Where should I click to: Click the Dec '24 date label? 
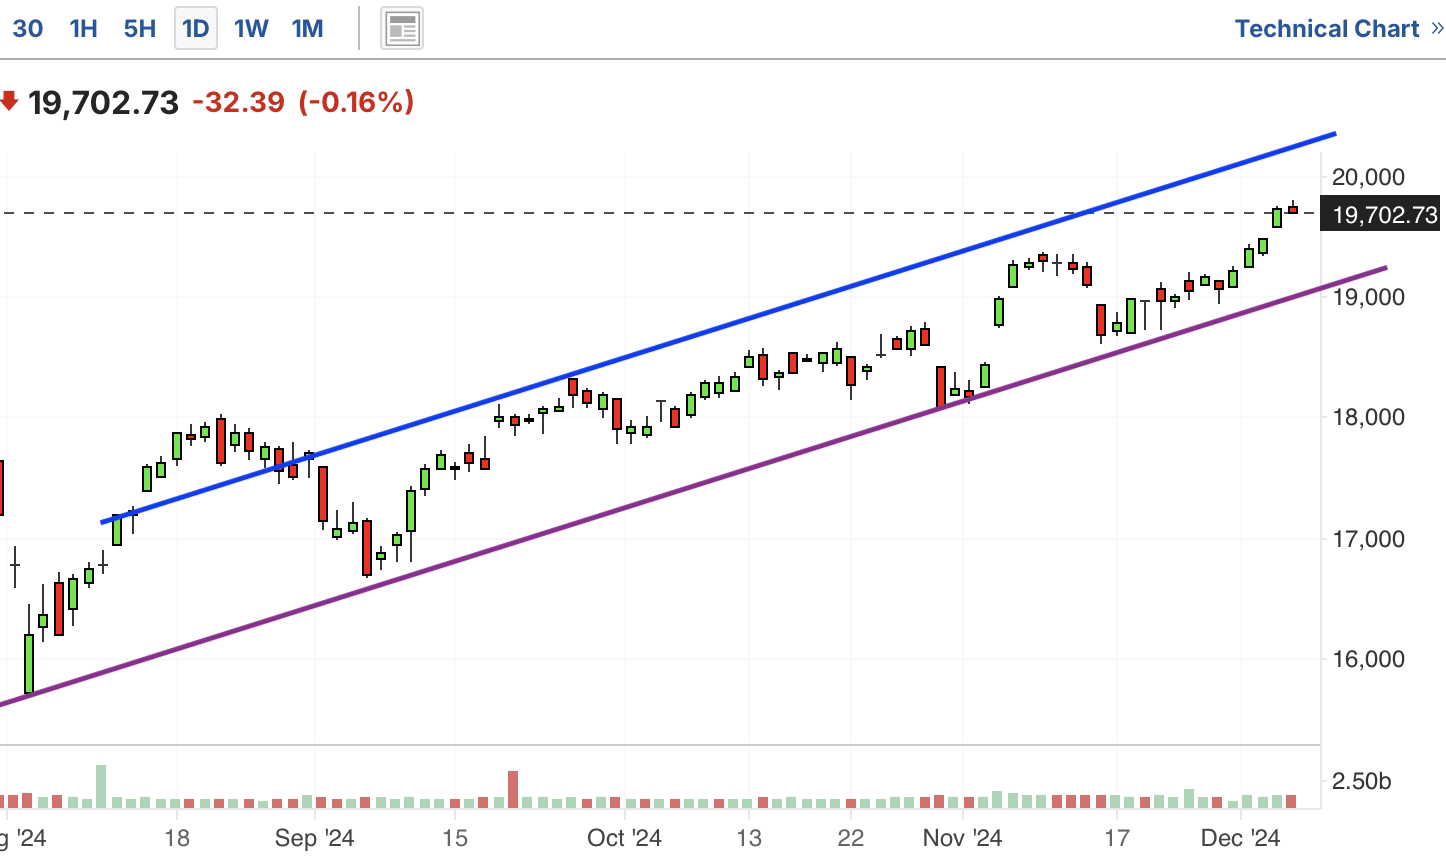(x=1240, y=837)
